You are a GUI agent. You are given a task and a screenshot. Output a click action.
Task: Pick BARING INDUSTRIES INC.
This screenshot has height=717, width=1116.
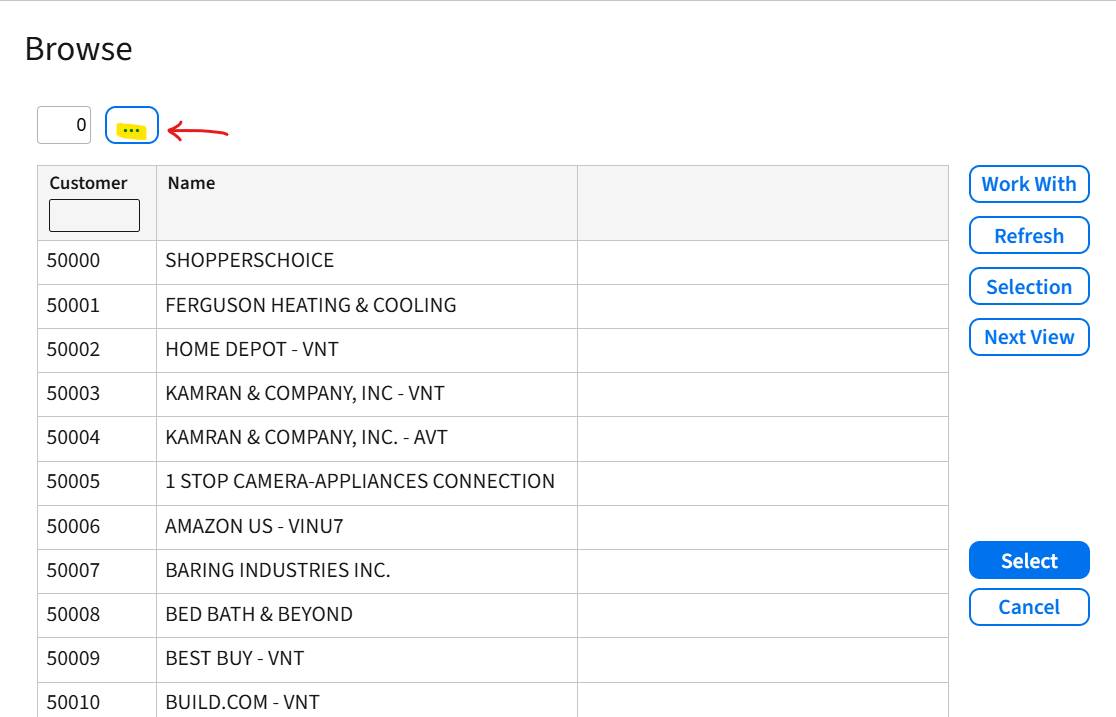(x=278, y=571)
